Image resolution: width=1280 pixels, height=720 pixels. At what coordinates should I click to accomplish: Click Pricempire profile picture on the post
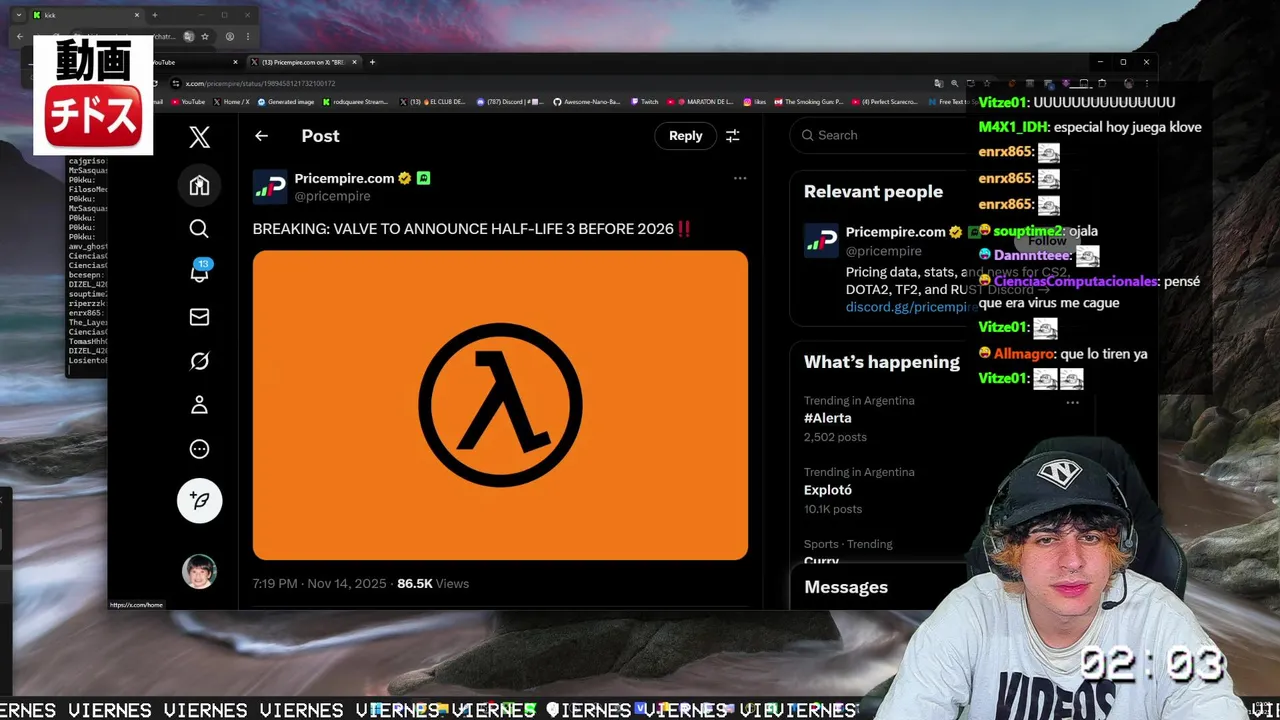point(270,187)
